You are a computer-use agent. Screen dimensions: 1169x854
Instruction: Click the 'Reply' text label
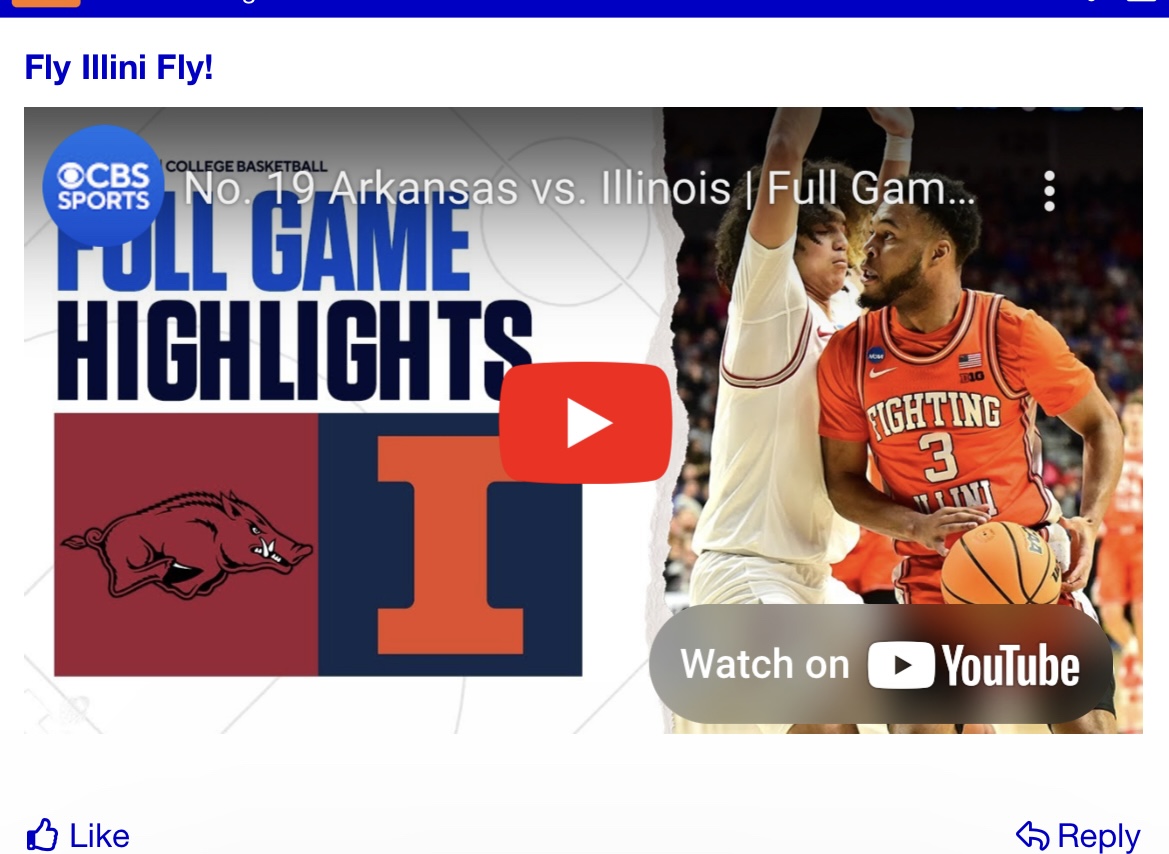[x=1099, y=835]
